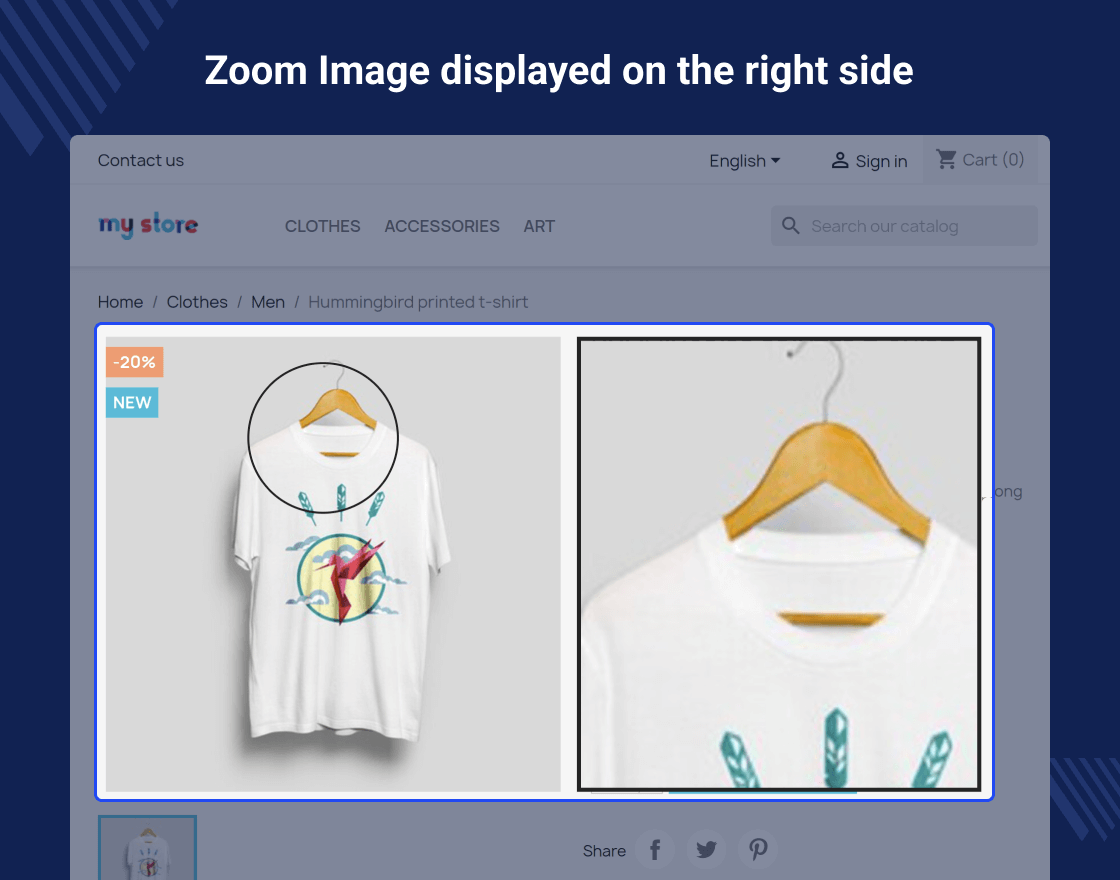
Task: Go to Men breadcrumb
Action: pos(268,302)
